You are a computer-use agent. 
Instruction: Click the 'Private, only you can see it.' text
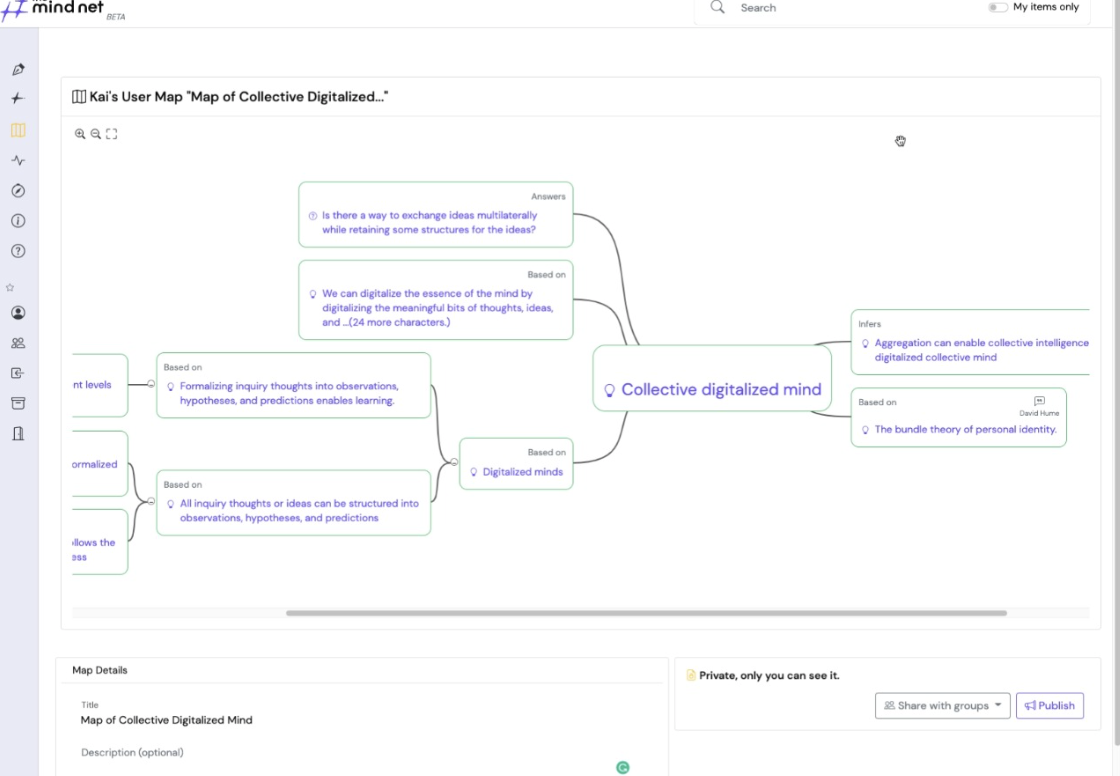(x=769, y=675)
